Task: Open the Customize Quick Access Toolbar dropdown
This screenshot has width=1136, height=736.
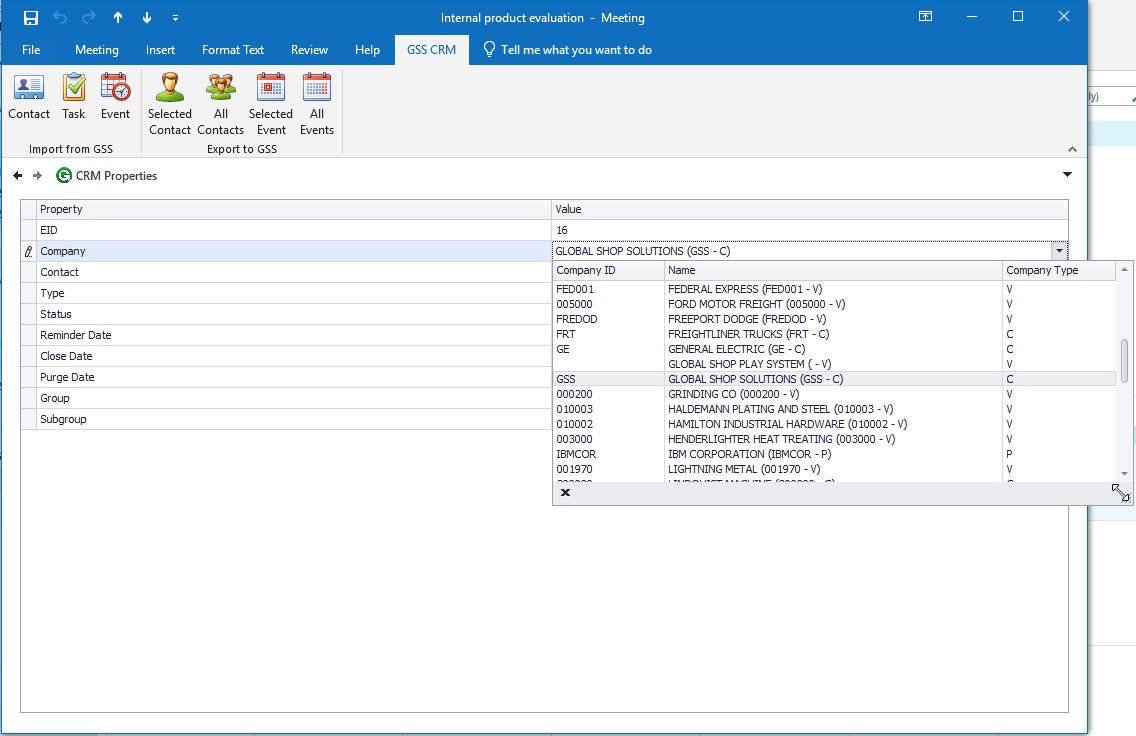Action: click(x=175, y=17)
